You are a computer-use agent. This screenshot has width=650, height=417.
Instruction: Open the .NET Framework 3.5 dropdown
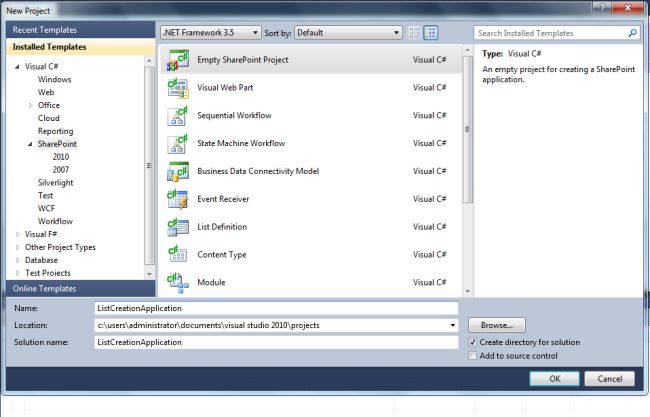(x=211, y=32)
